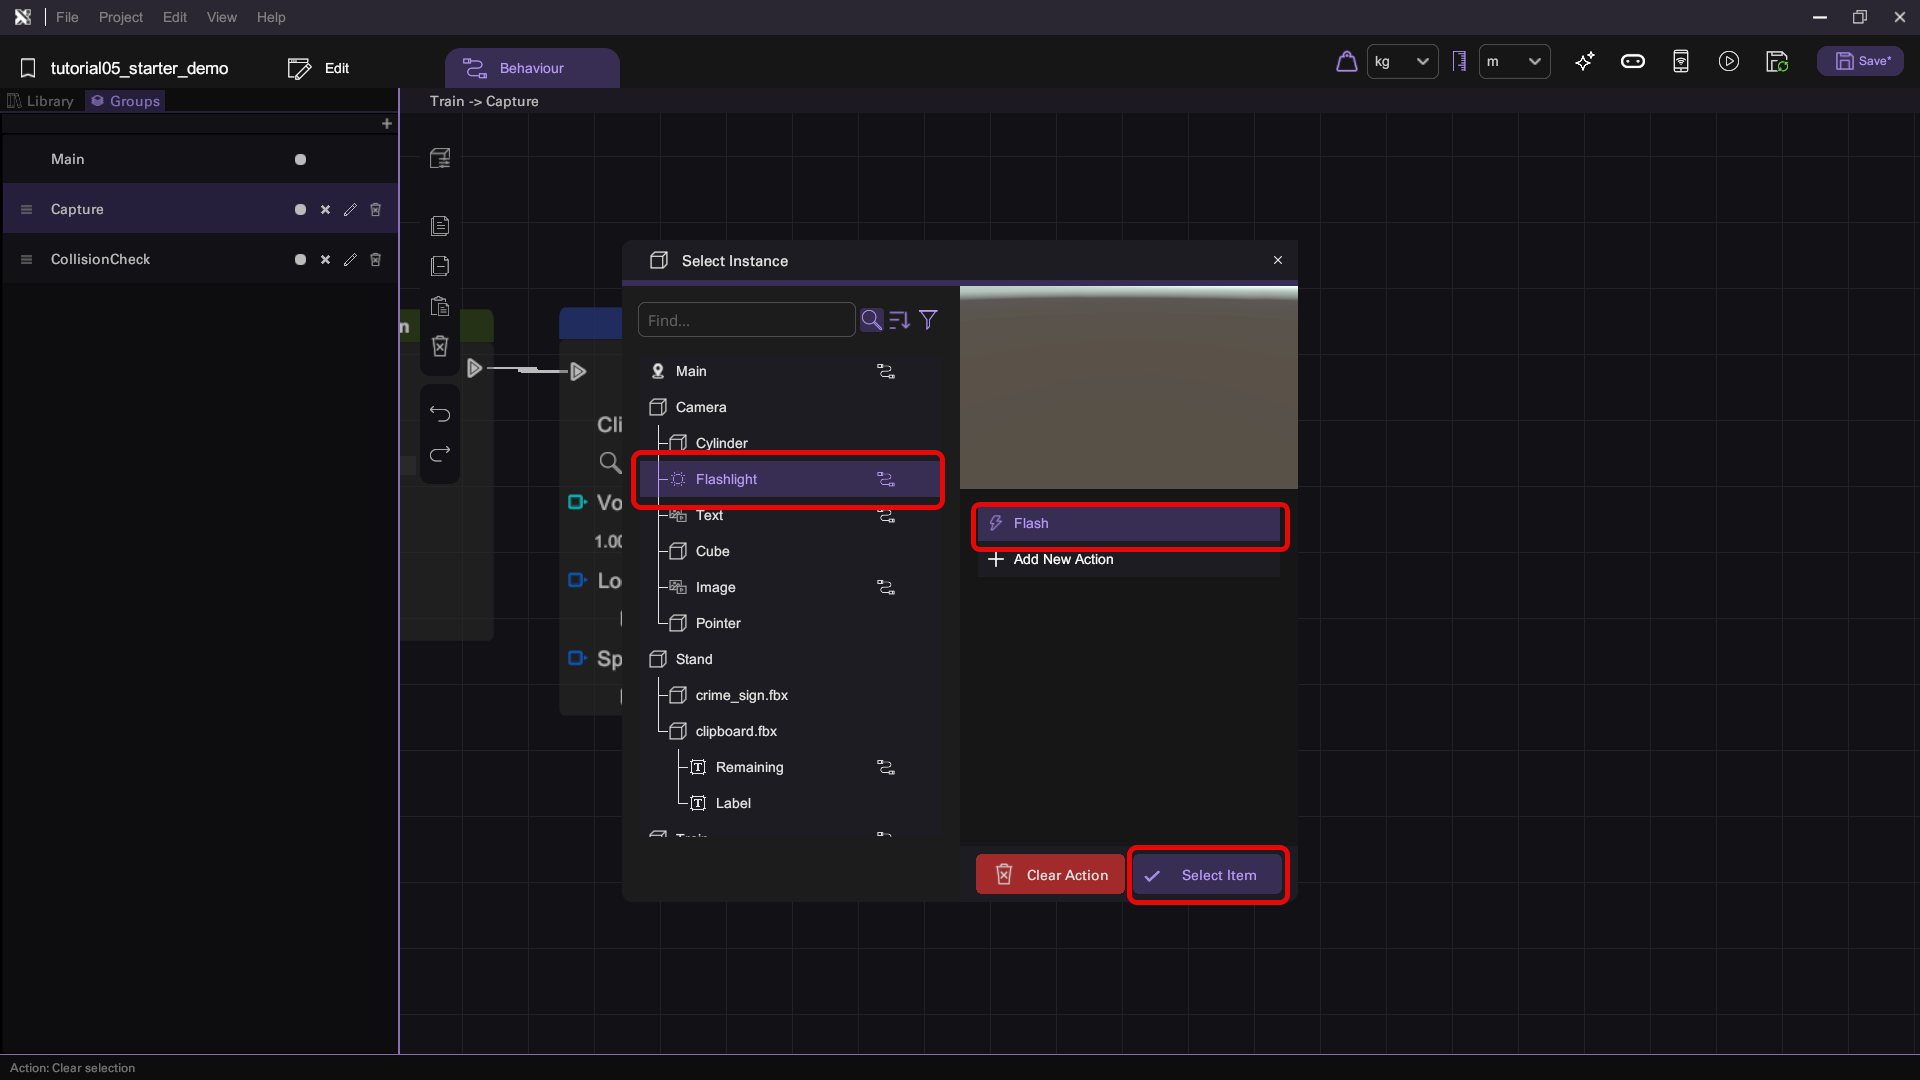
Task: Open the Help menu
Action: point(271,17)
